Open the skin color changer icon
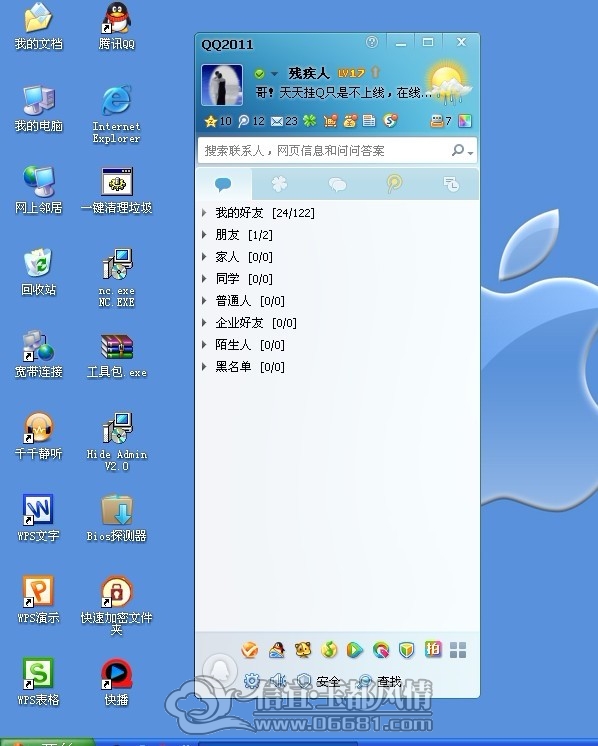This screenshot has height=746, width=598. click(465, 121)
